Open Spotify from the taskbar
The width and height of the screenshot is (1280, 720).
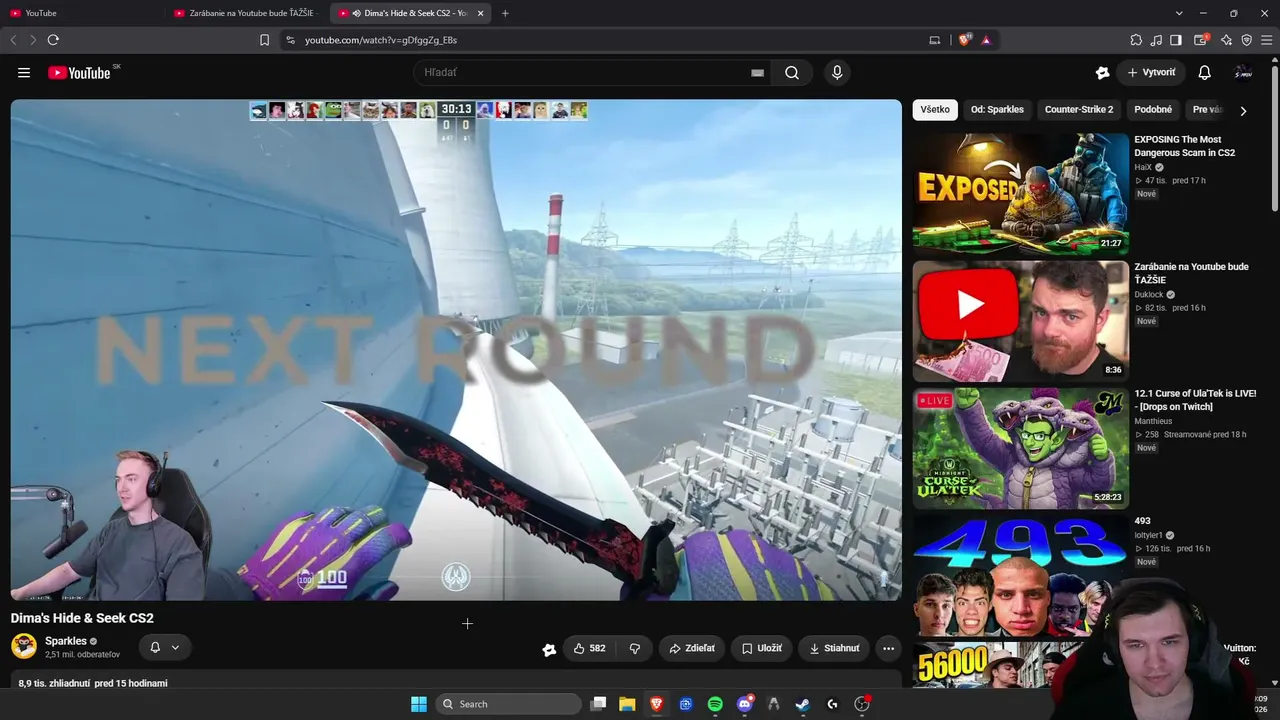715,704
